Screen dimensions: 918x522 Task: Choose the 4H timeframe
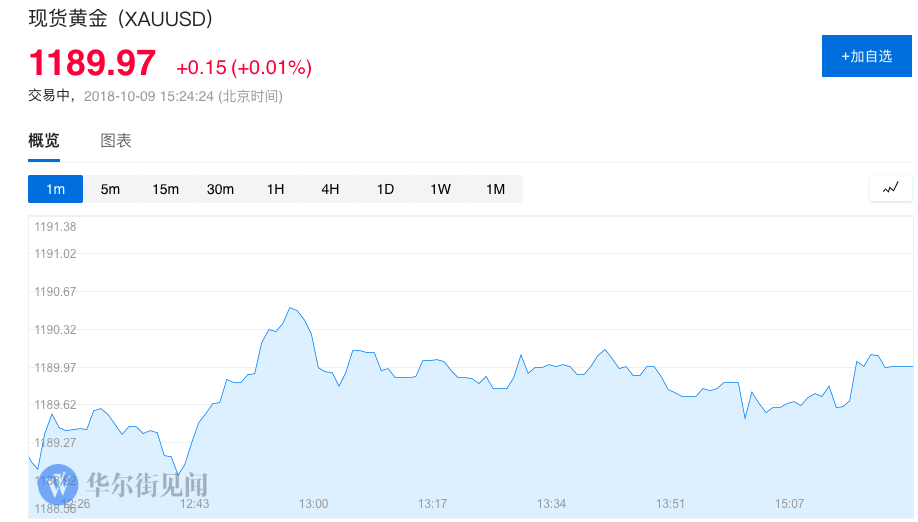[x=330, y=189]
